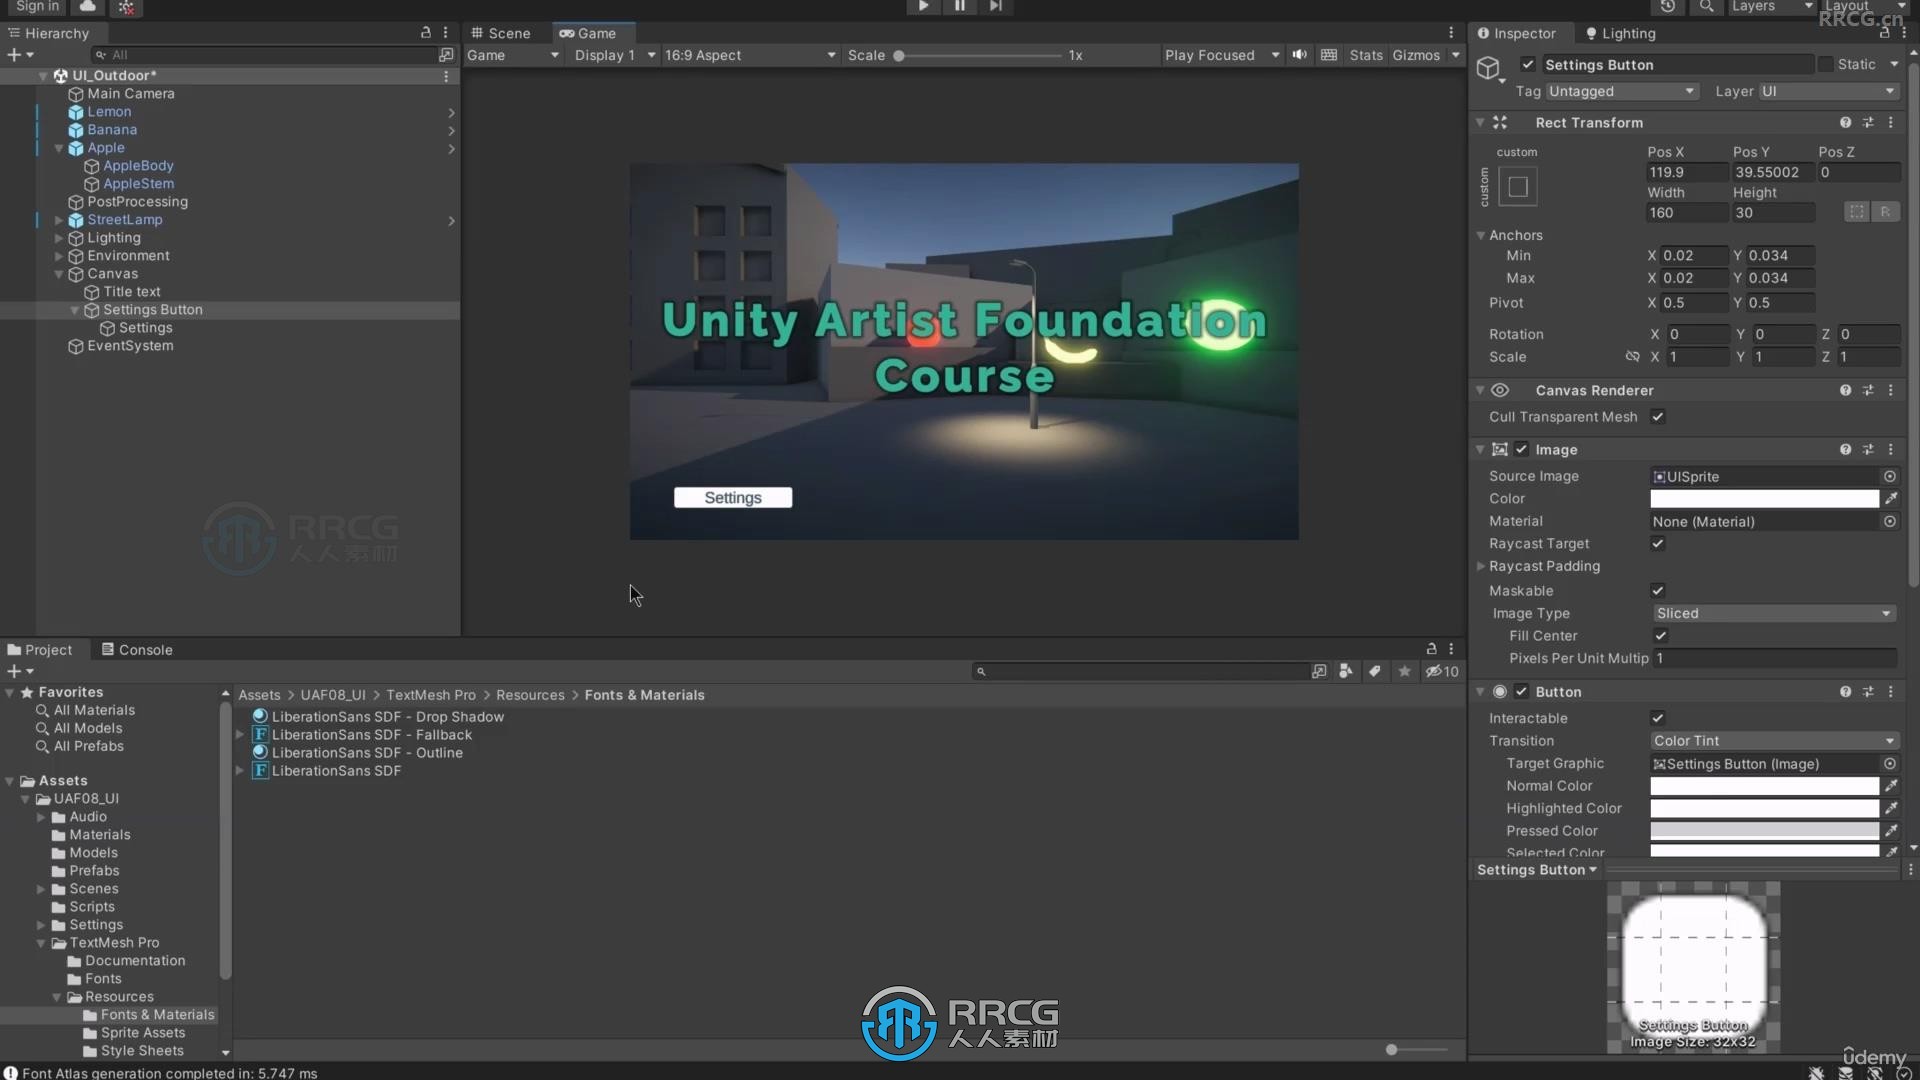The width and height of the screenshot is (1920, 1080).
Task: Toggle constrained proportions scale link icon
Action: [1632, 357]
